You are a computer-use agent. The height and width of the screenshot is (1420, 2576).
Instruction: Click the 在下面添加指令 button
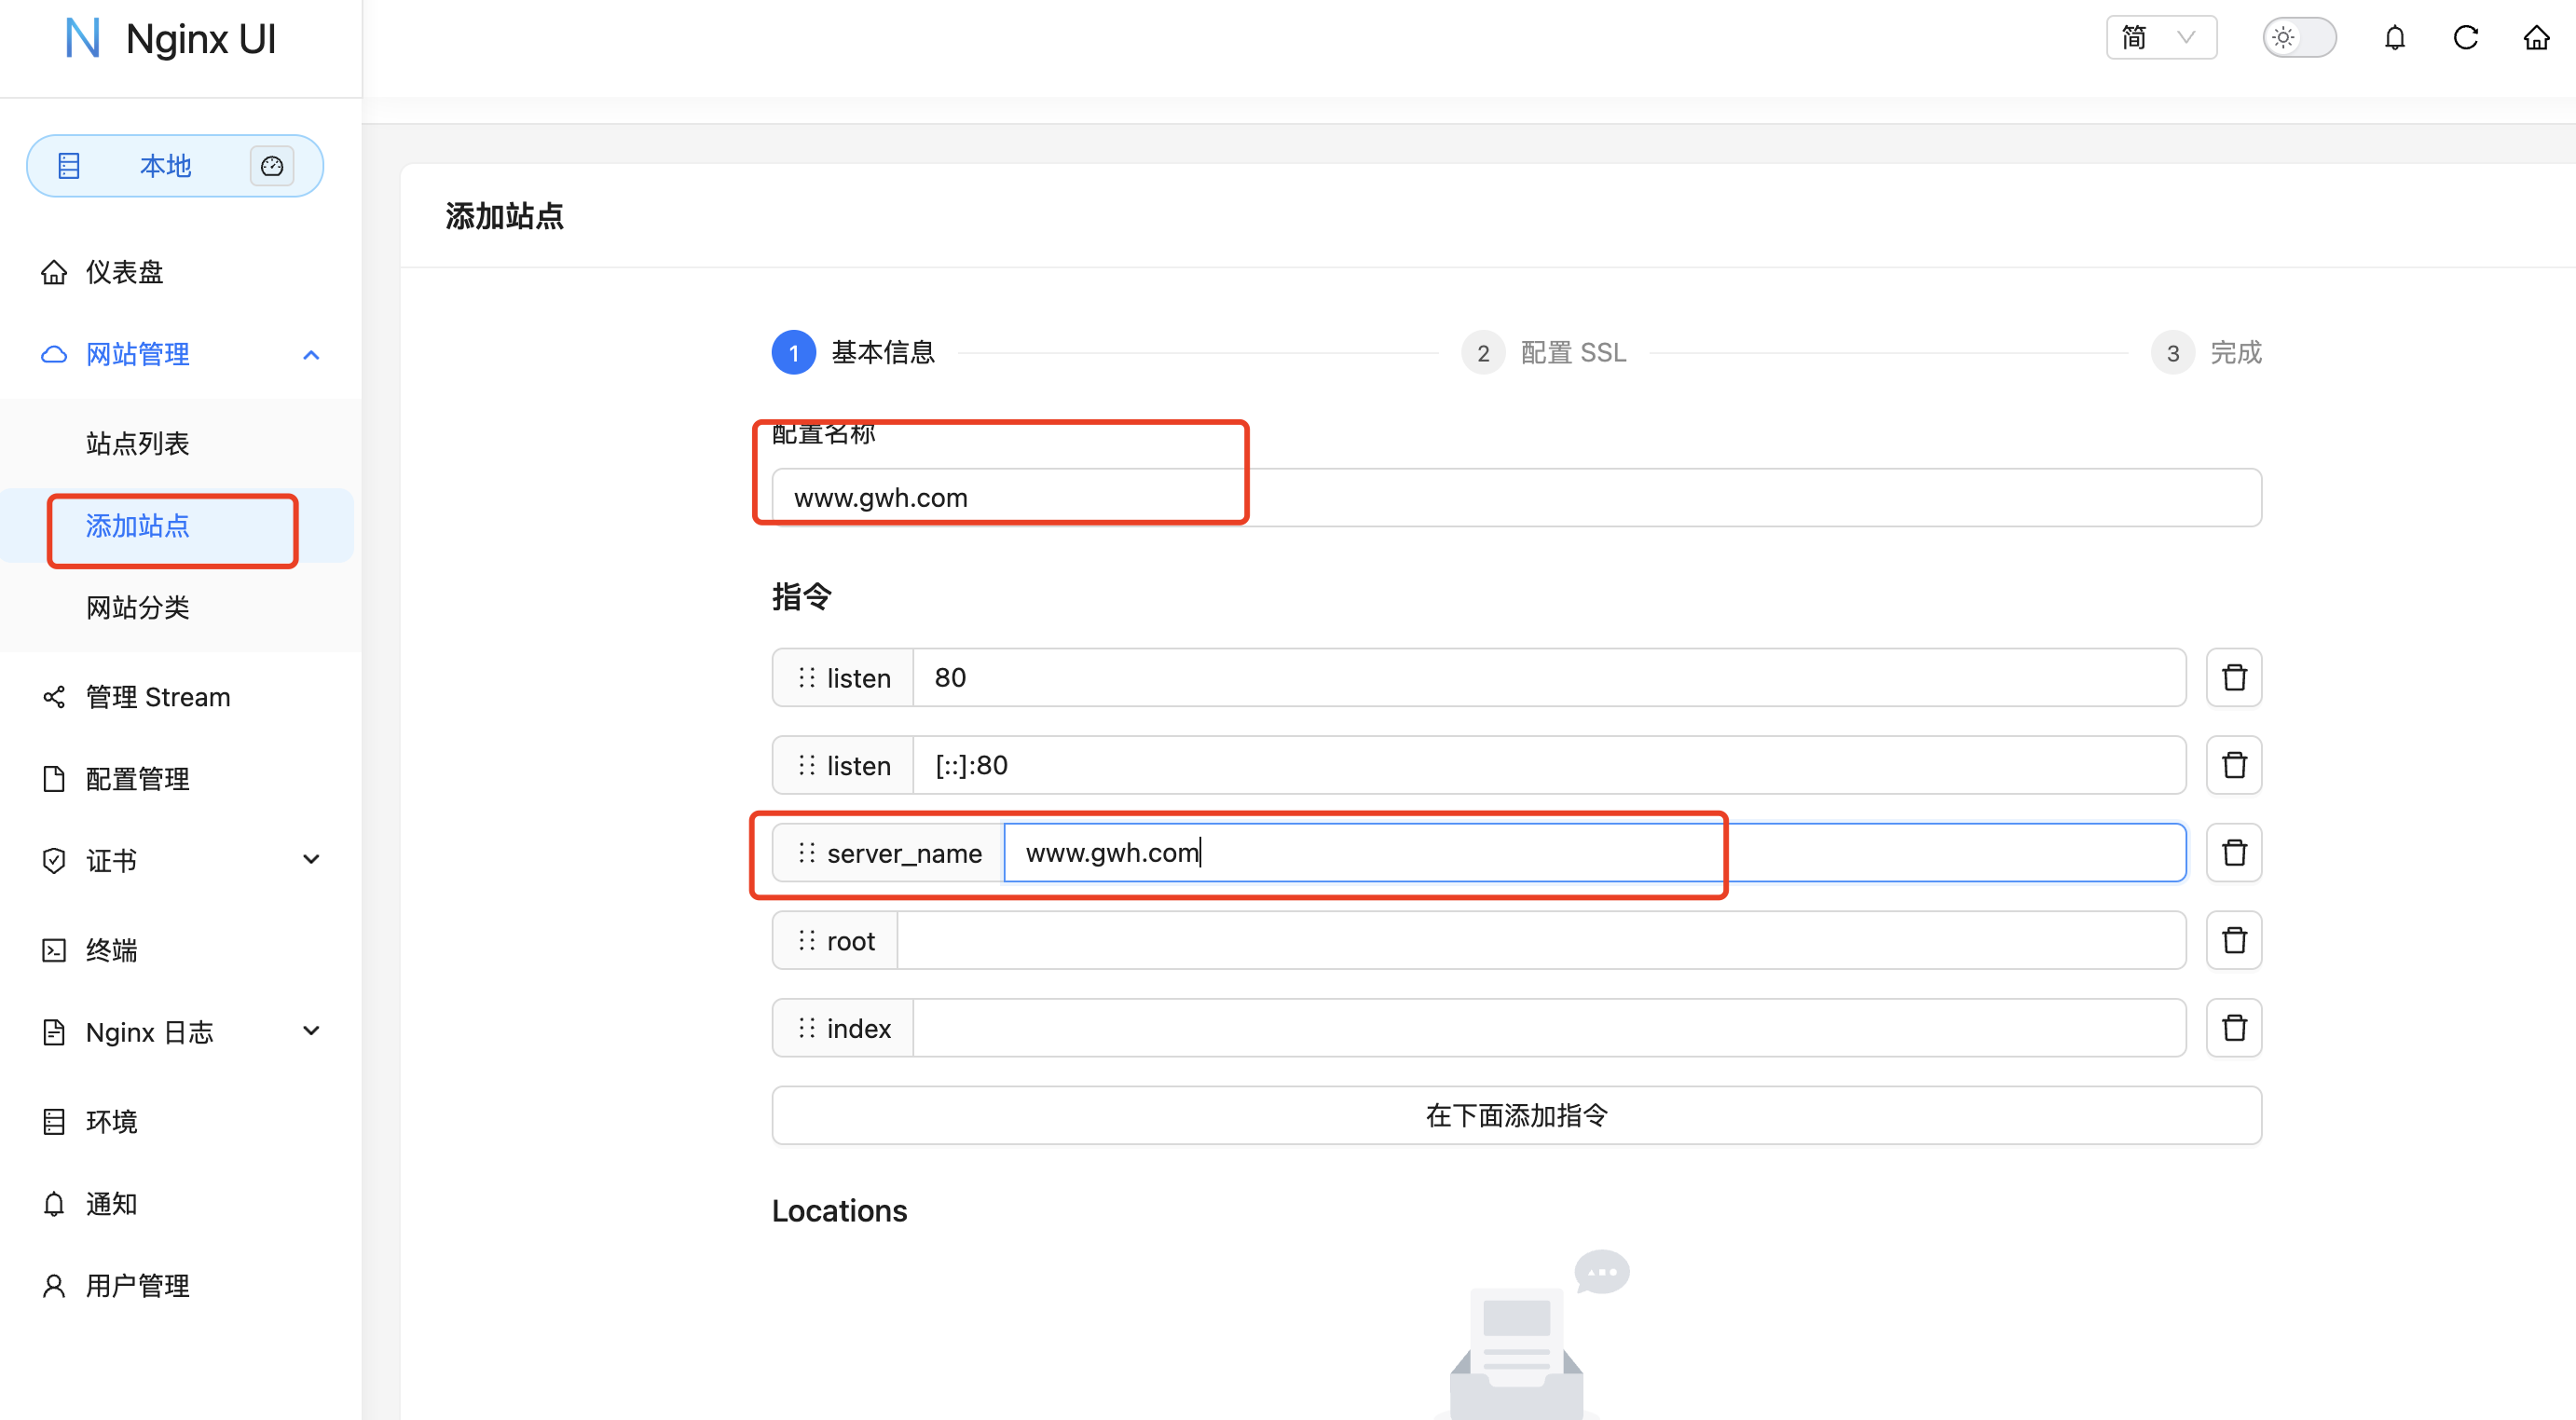(x=1516, y=1115)
